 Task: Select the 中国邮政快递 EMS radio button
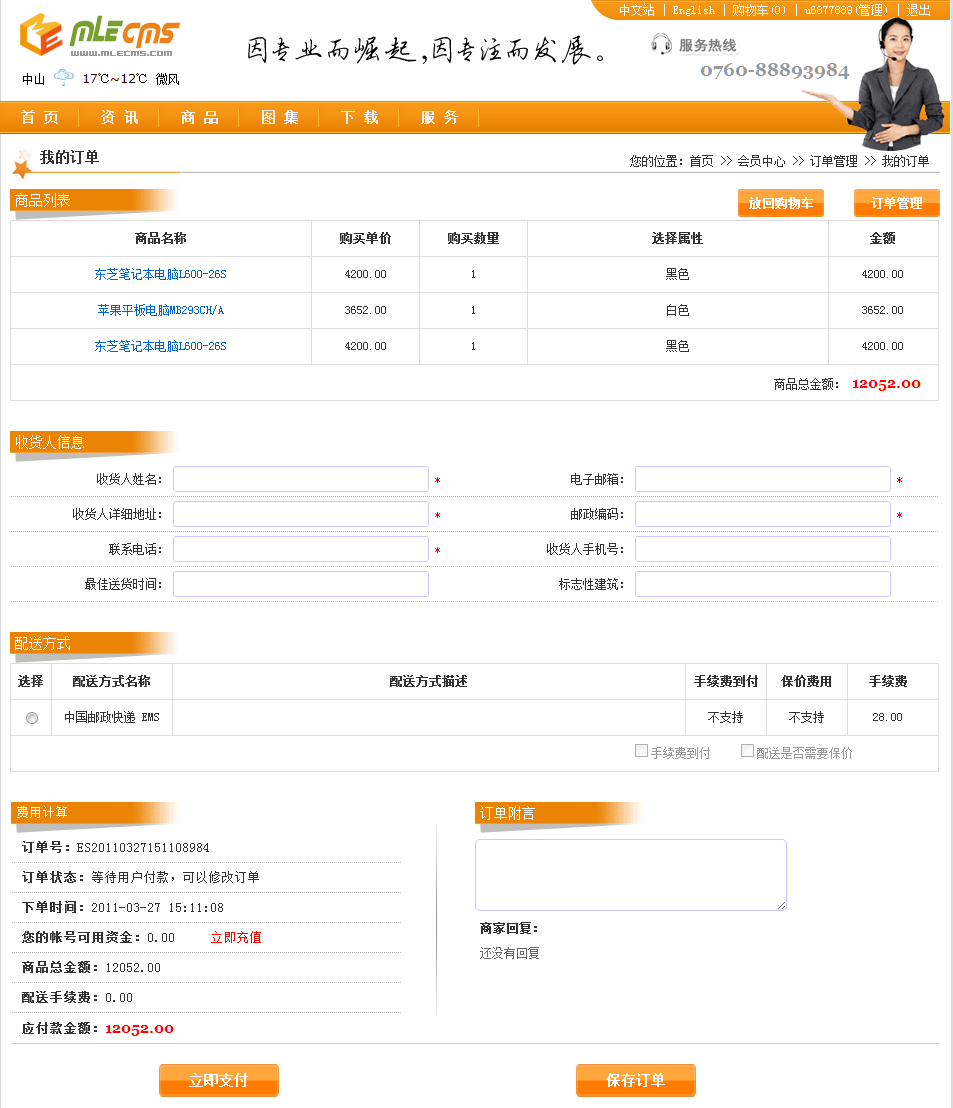(x=32, y=718)
